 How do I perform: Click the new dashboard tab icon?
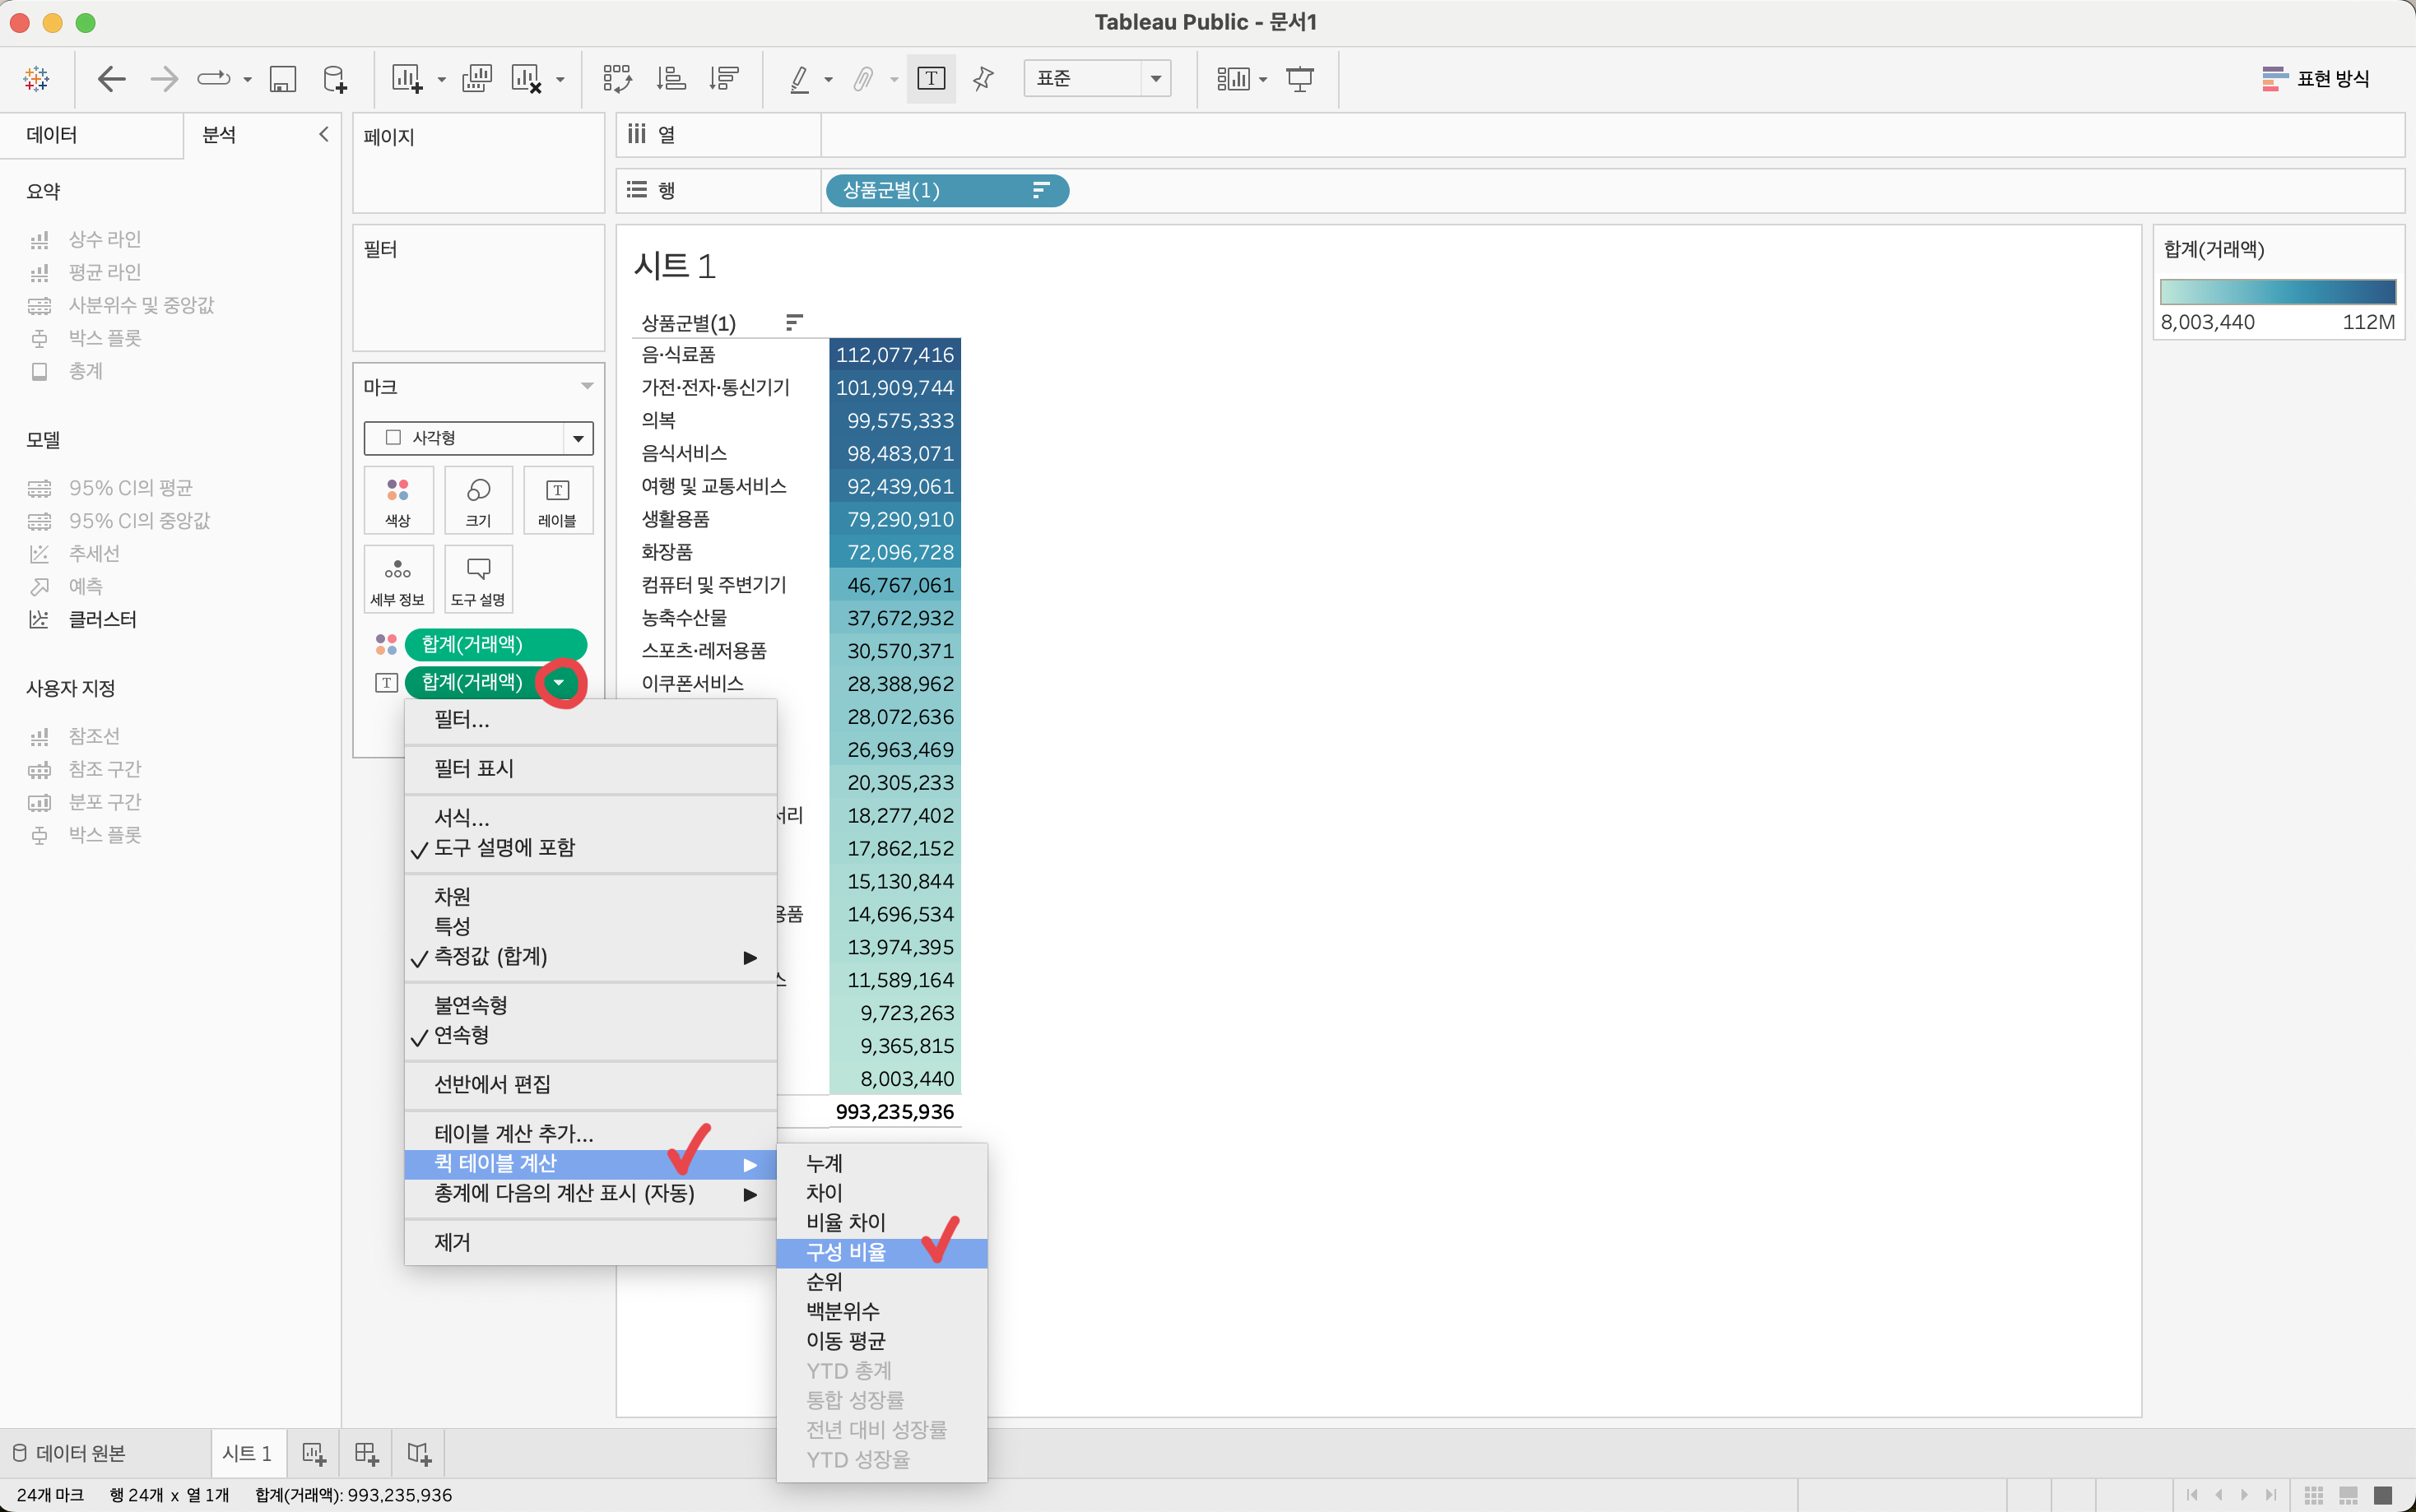(x=366, y=1453)
